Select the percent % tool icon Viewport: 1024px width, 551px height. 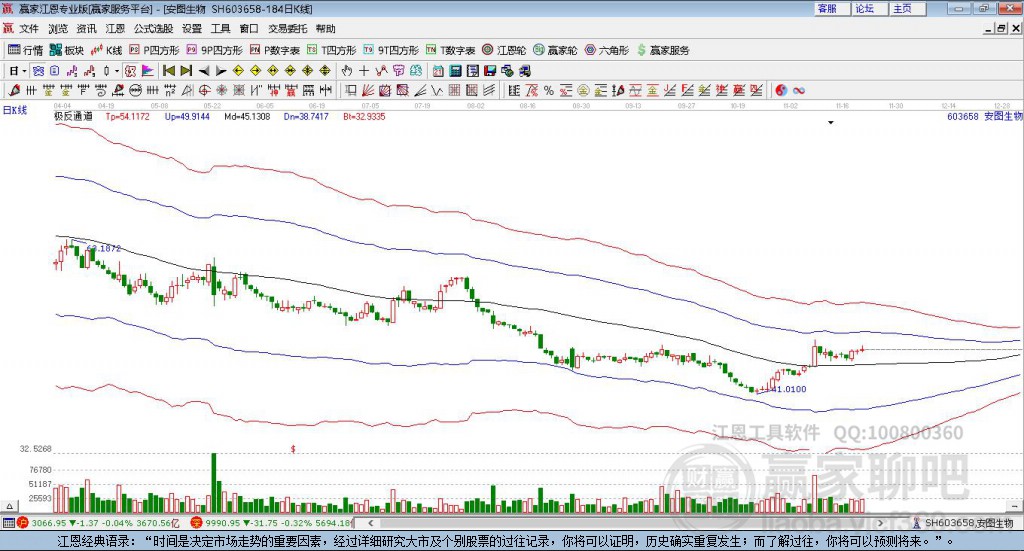[549, 90]
